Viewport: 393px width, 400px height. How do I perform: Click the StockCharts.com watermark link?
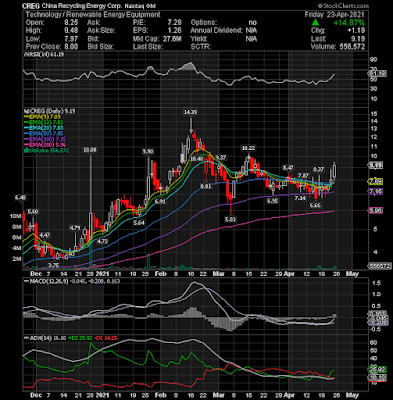click(343, 6)
